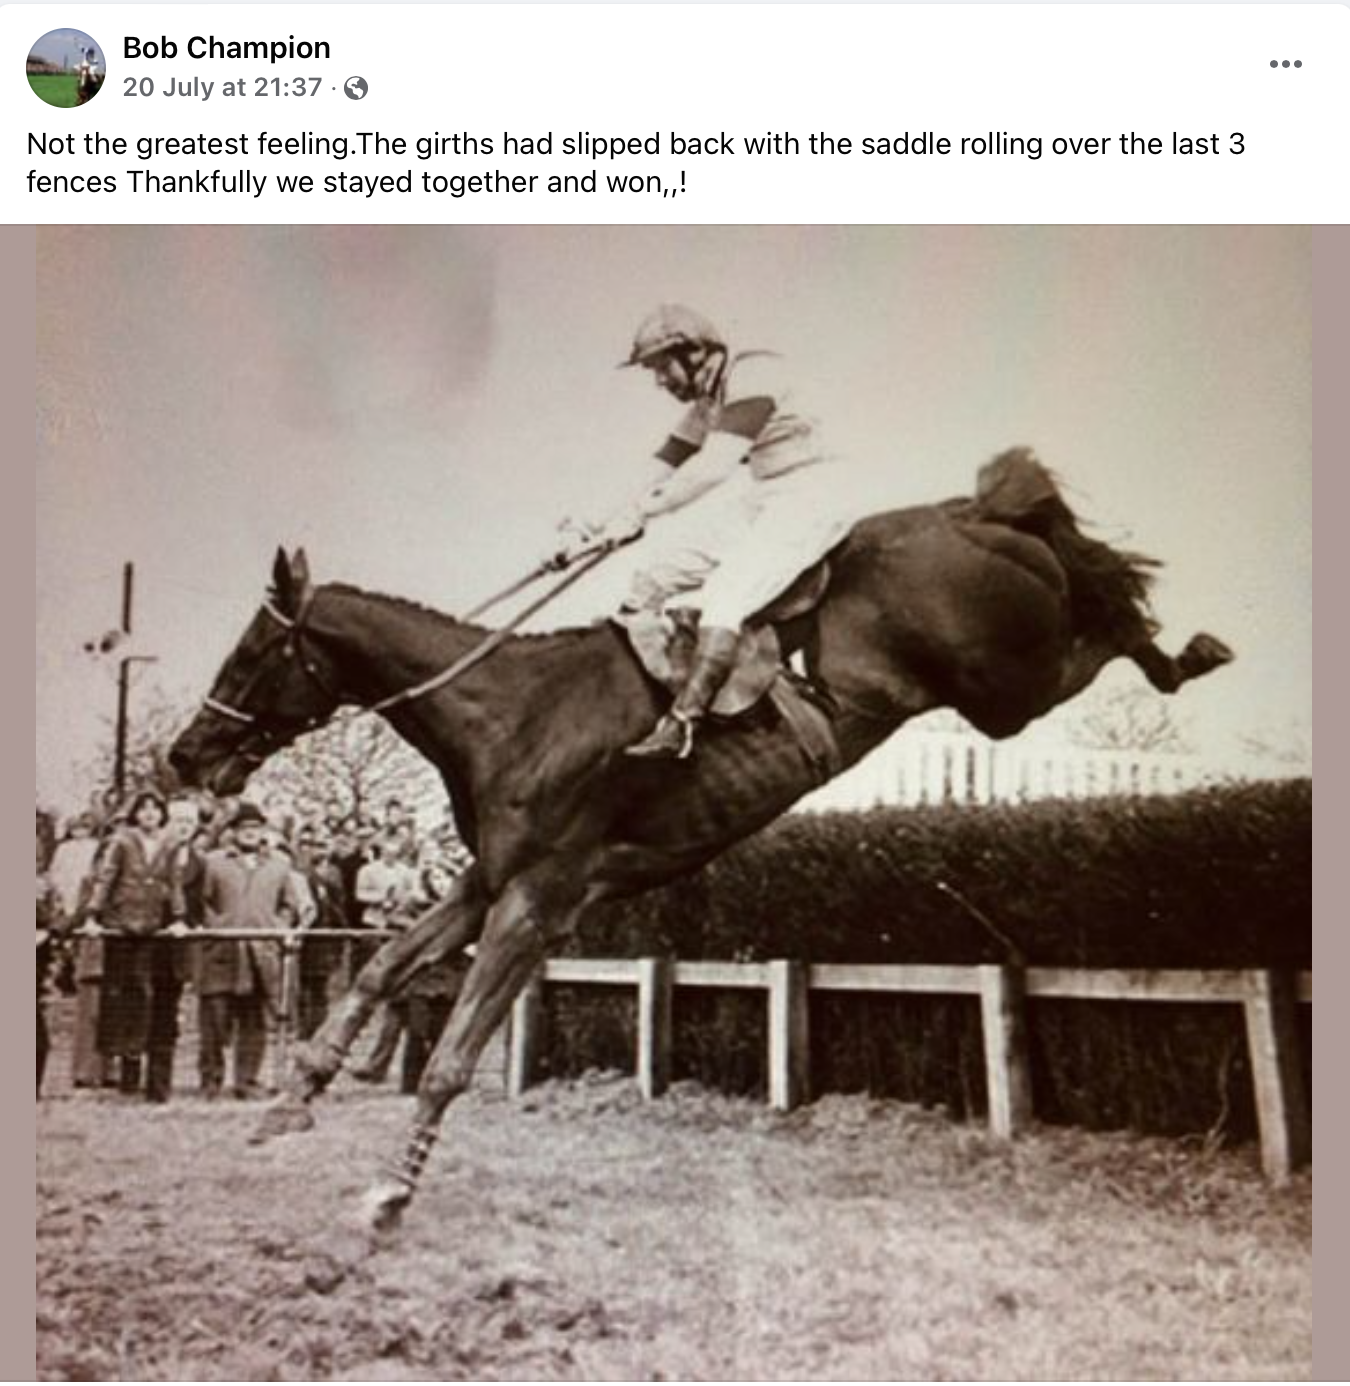Click the public globe privacy icon
Image resolution: width=1350 pixels, height=1386 pixels.
tap(356, 89)
